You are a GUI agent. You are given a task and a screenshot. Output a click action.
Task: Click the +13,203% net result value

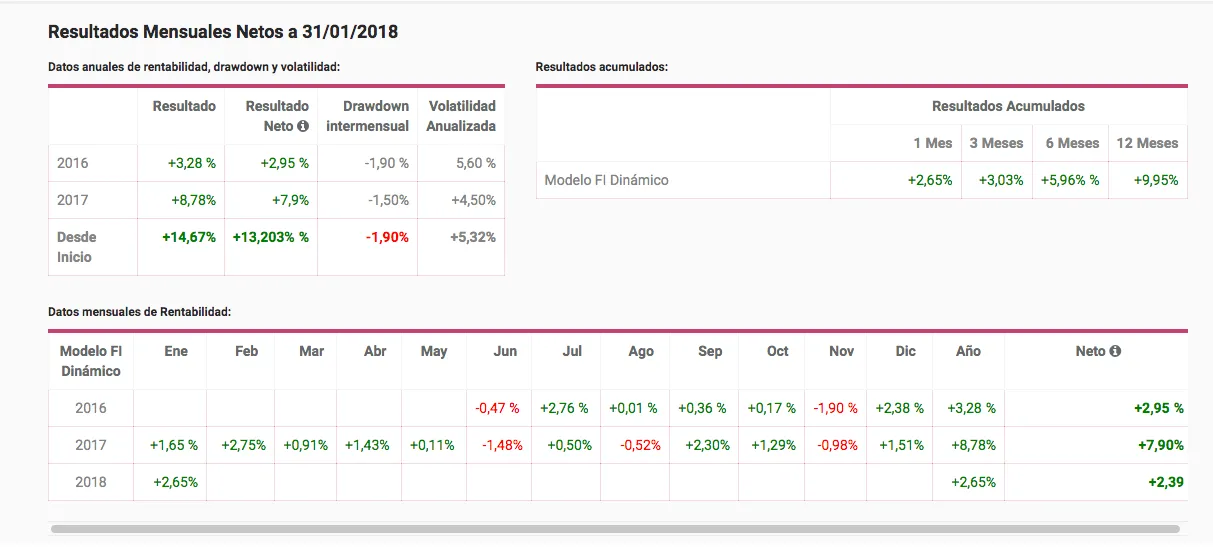[270, 238]
